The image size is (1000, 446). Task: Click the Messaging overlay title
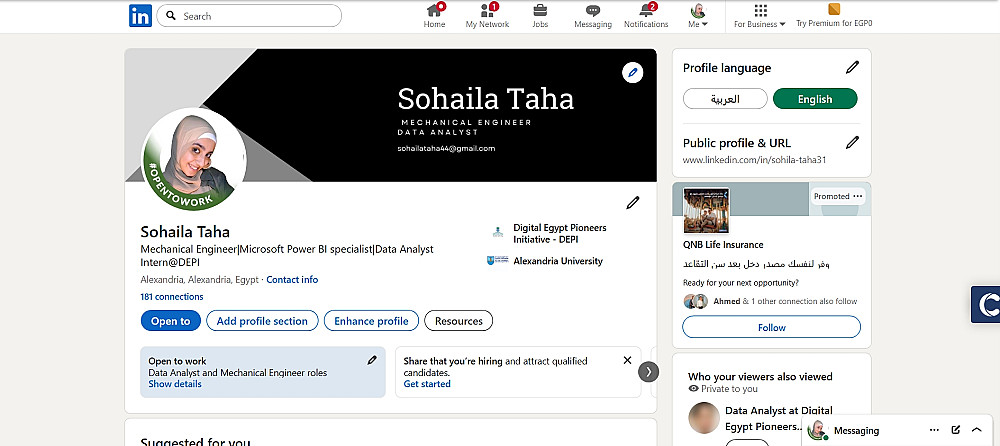(856, 431)
